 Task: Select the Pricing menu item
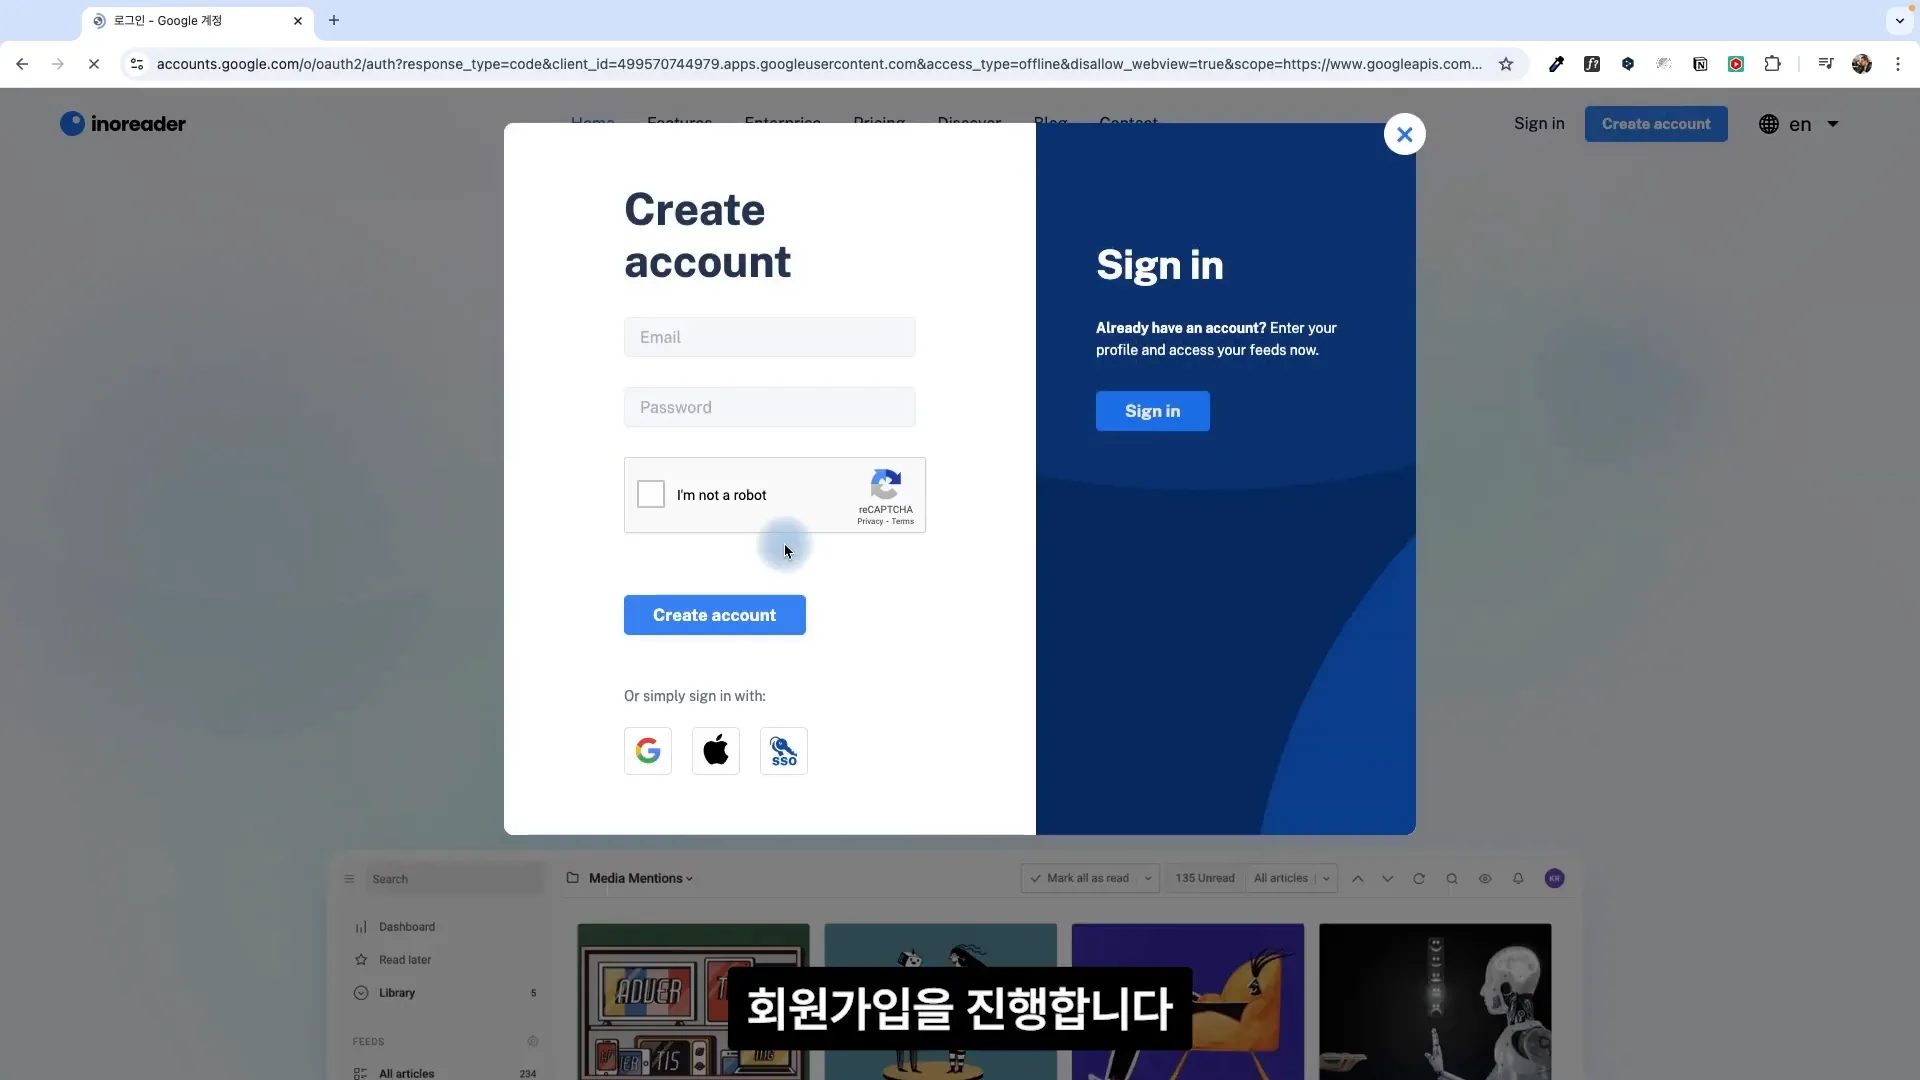[878, 123]
